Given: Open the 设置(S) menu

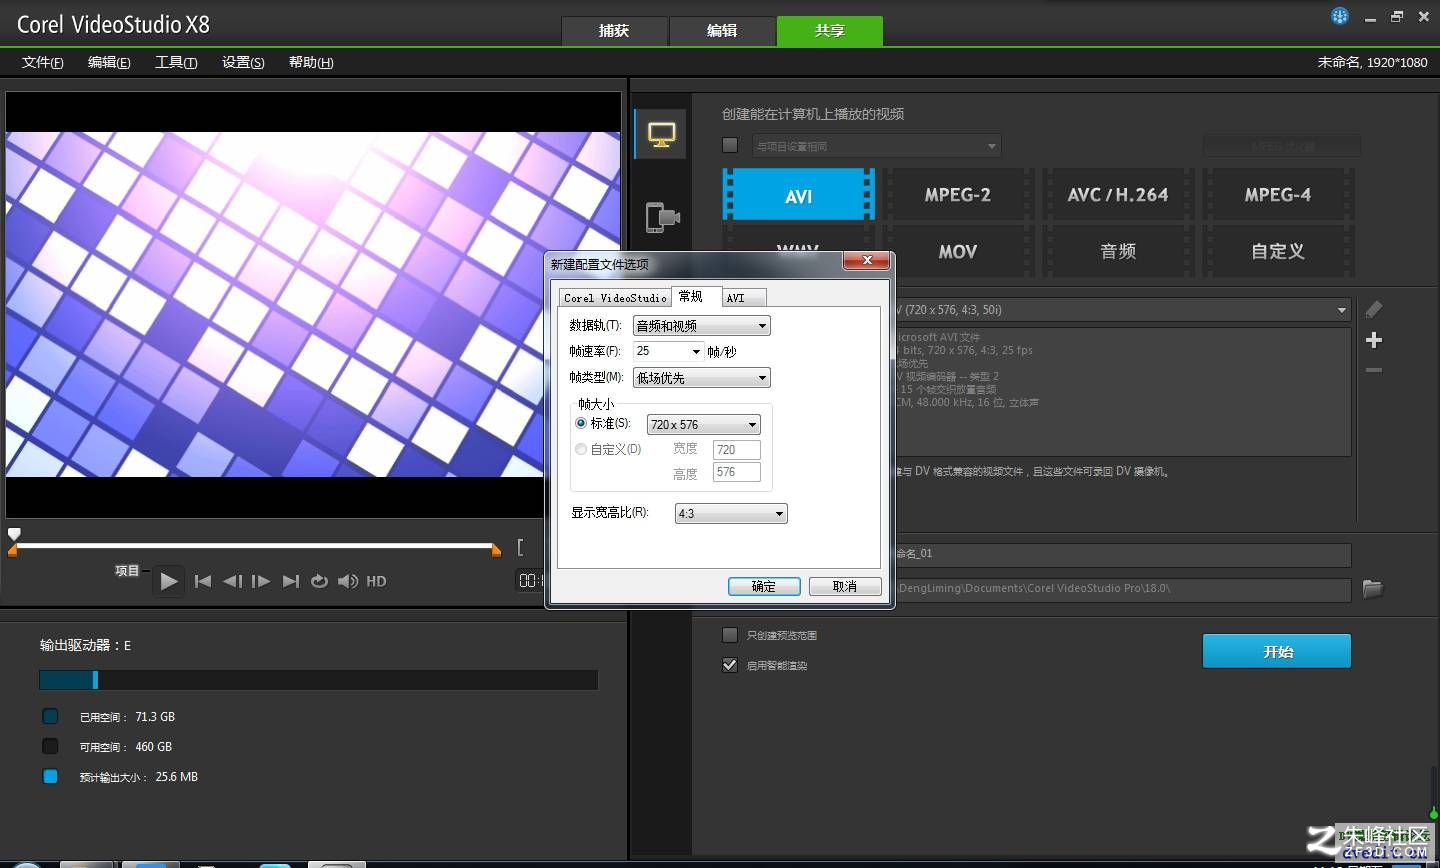Looking at the screenshot, I should pos(243,62).
